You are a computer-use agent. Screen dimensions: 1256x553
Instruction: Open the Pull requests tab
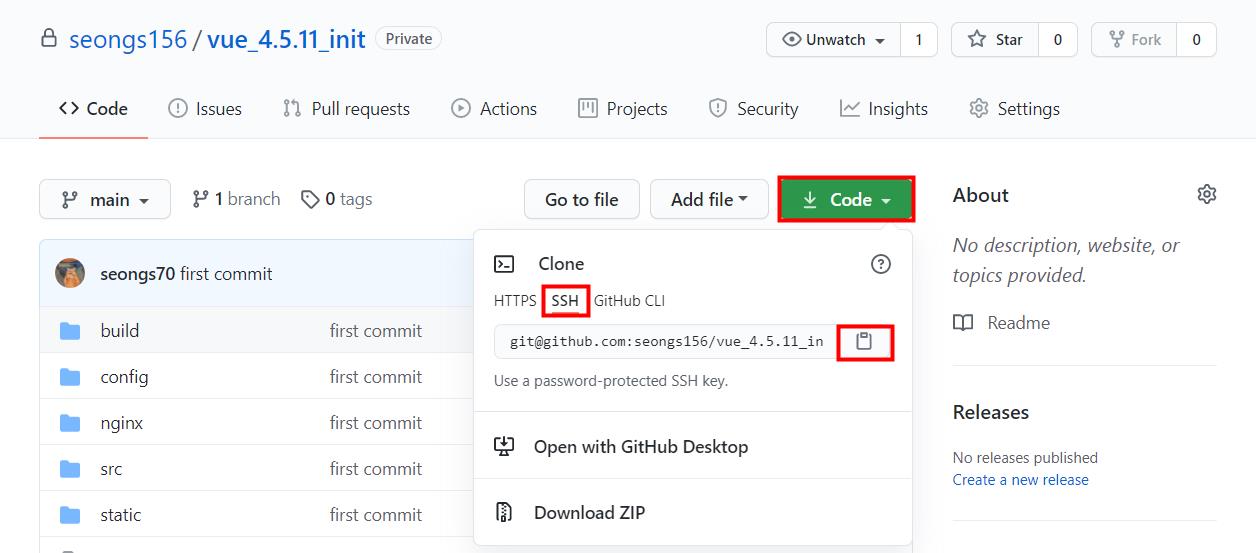346,109
